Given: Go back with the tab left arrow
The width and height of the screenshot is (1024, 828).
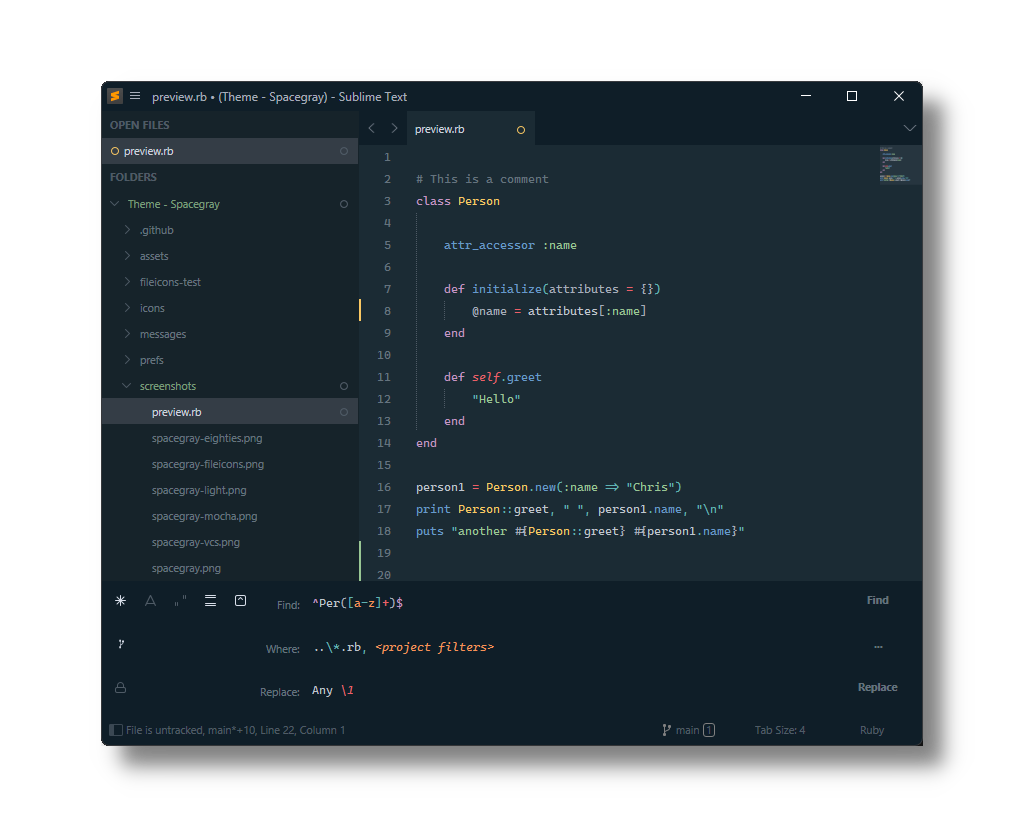Looking at the screenshot, I should [x=372, y=128].
